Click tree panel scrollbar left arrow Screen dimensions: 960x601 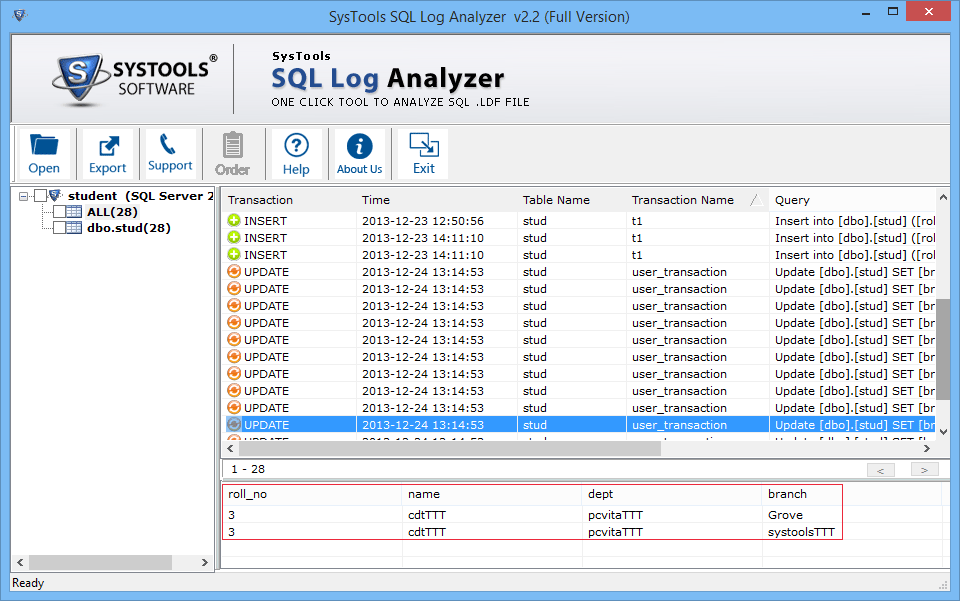pyautogui.click(x=20, y=562)
